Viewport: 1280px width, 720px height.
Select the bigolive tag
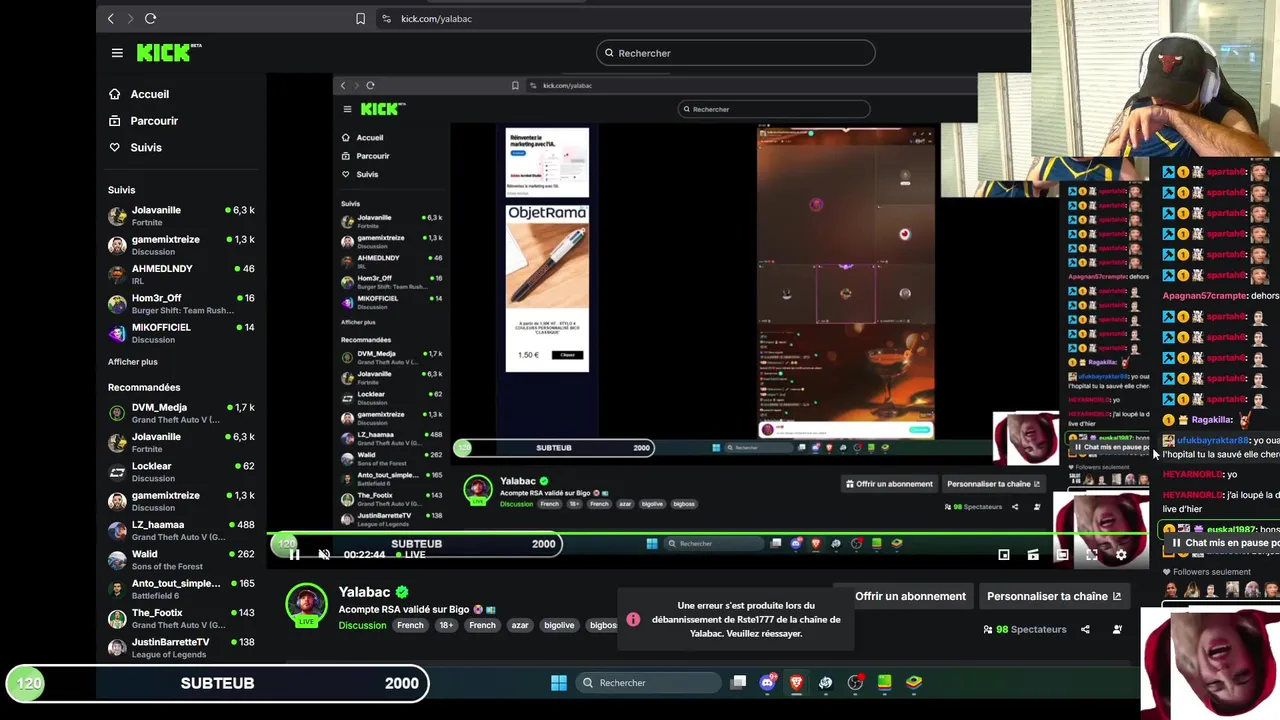tap(559, 625)
